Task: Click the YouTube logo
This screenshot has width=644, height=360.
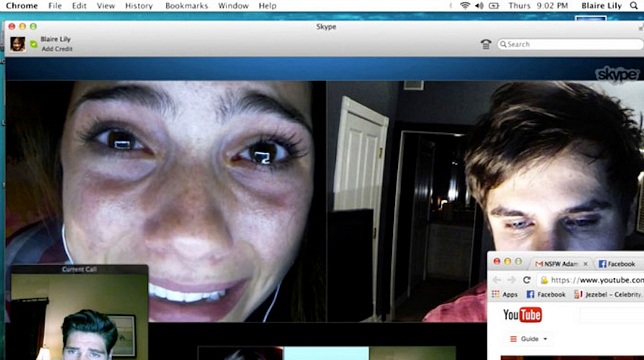Action: [x=522, y=315]
